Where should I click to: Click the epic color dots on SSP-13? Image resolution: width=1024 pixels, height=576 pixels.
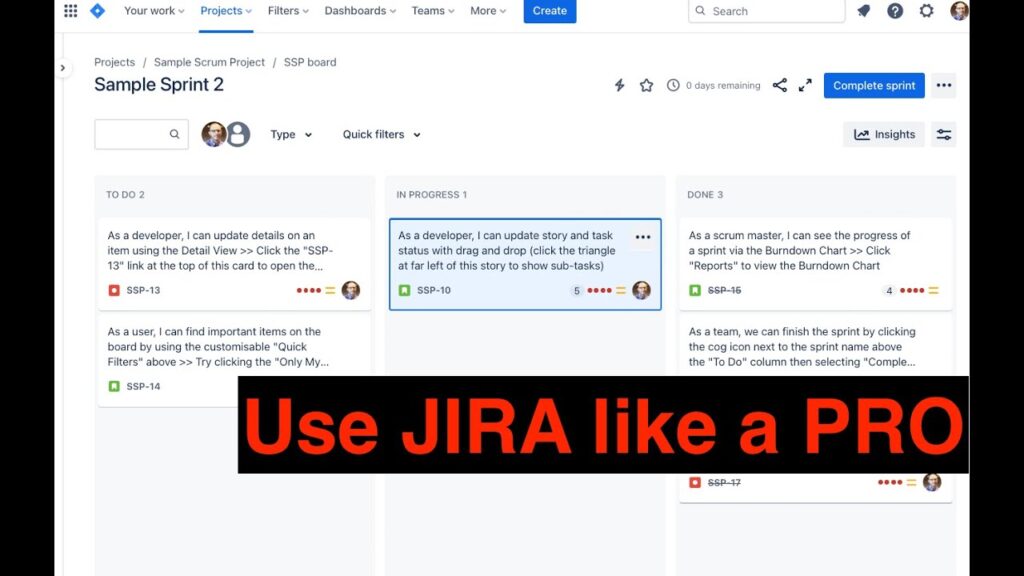point(309,290)
